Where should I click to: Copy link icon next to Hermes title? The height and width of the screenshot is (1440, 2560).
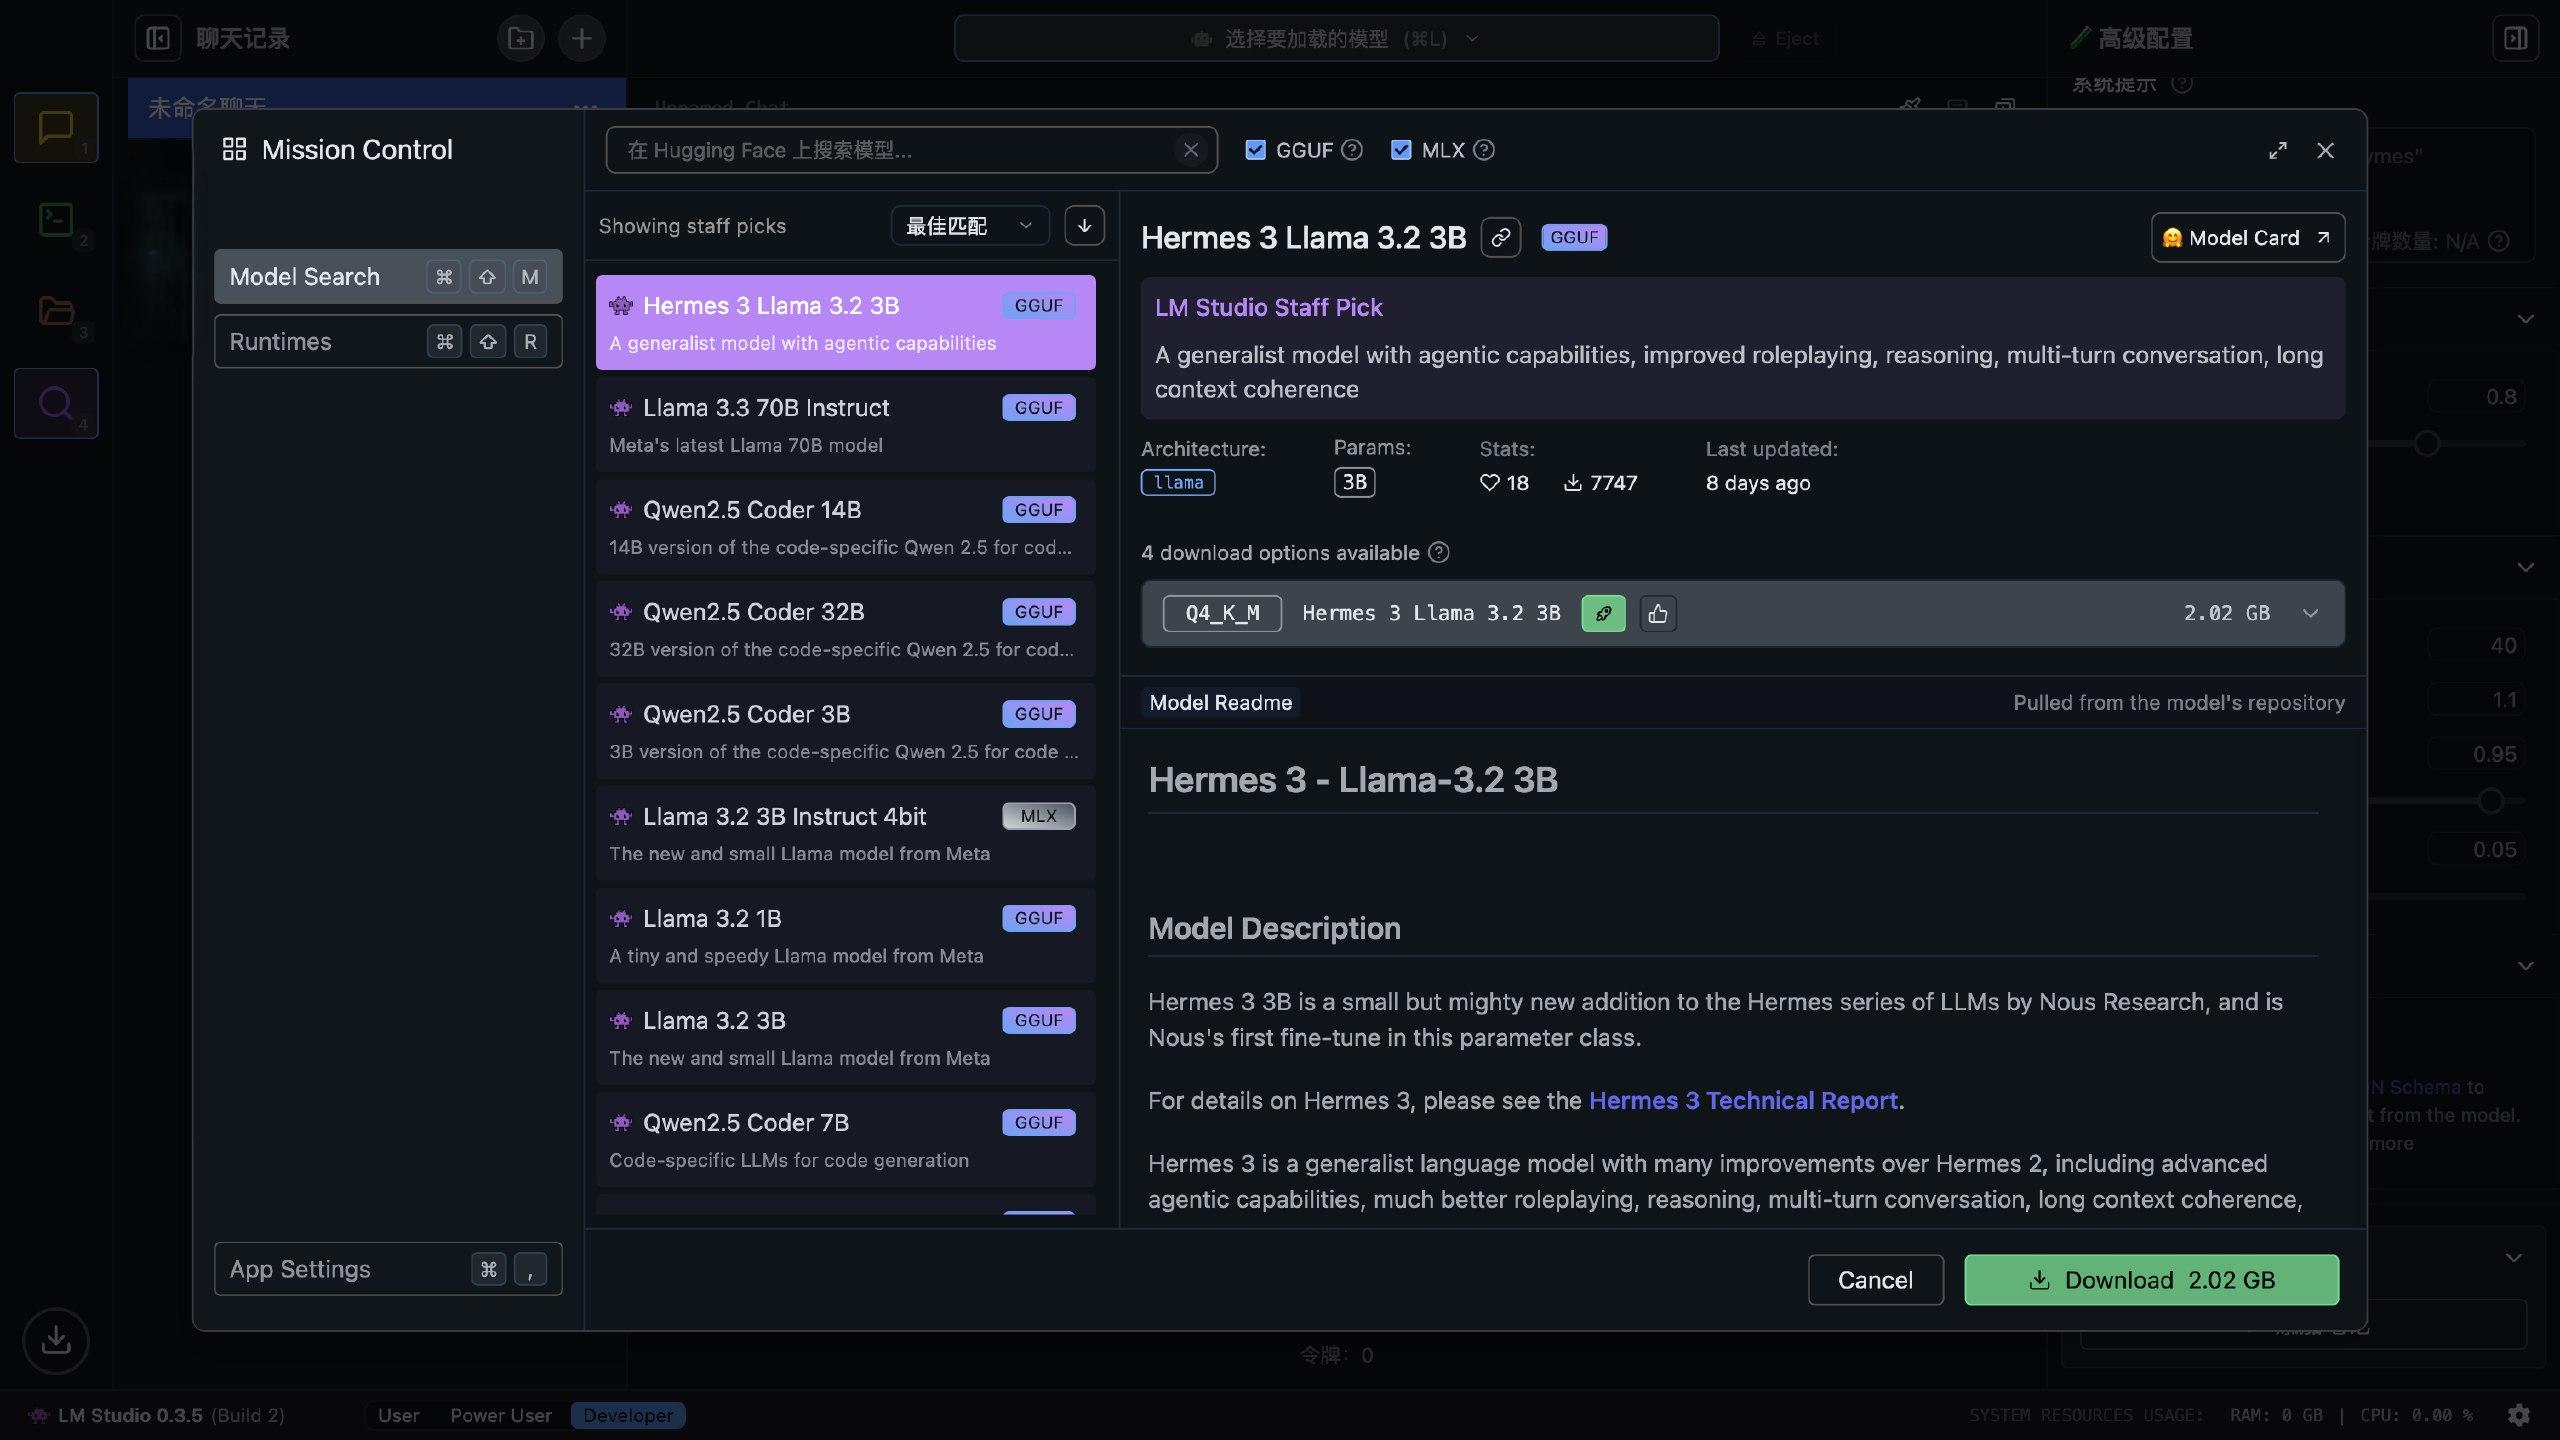(1500, 238)
